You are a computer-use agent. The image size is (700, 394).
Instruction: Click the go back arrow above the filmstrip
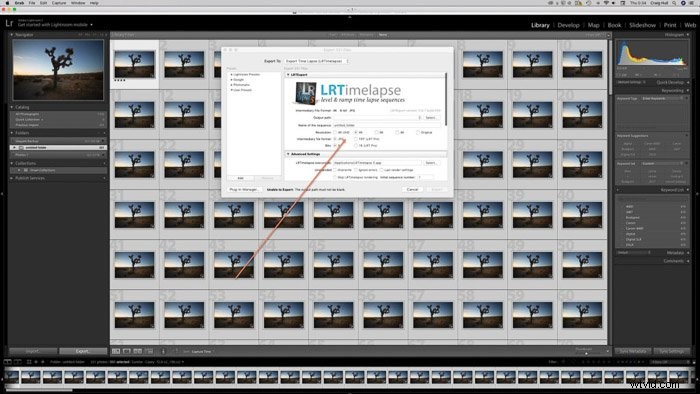click(x=36, y=362)
